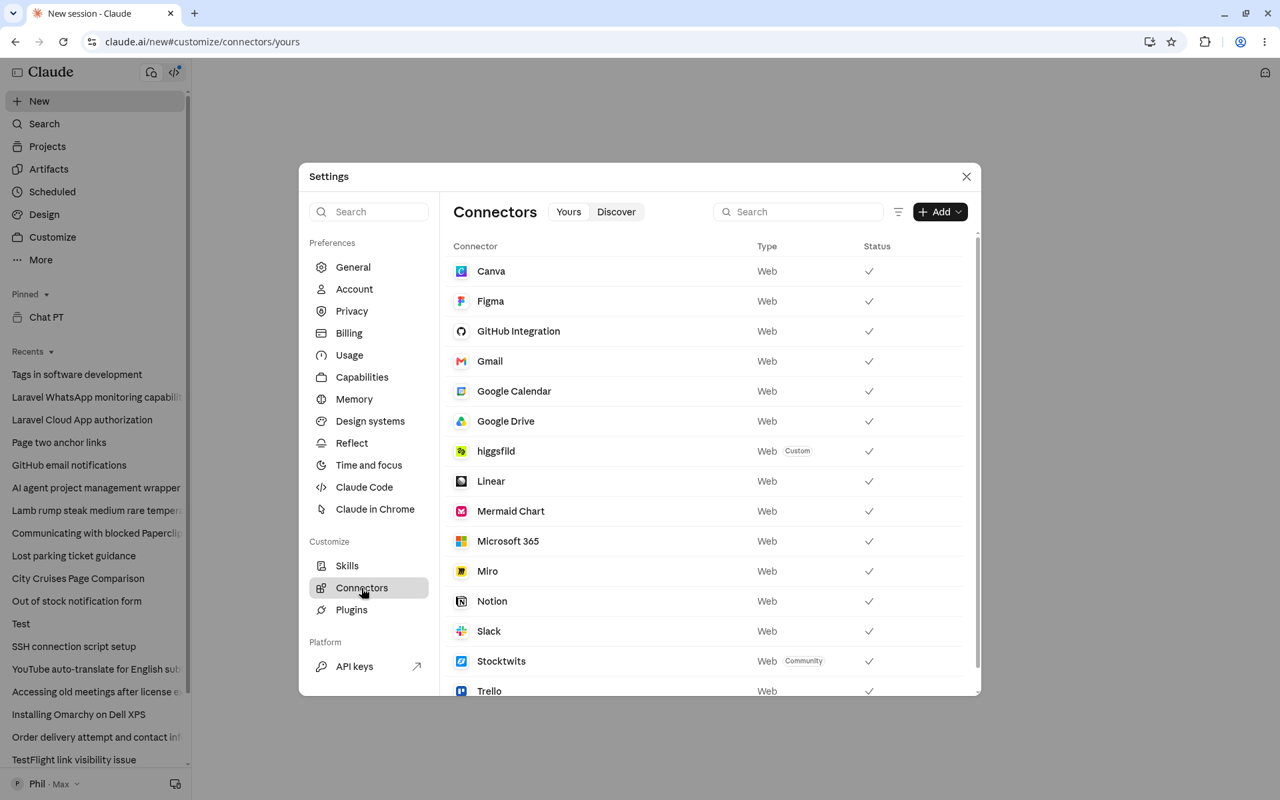Viewport: 1280px width, 800px height.
Task: Open the Skills settings section
Action: [x=369, y=566]
